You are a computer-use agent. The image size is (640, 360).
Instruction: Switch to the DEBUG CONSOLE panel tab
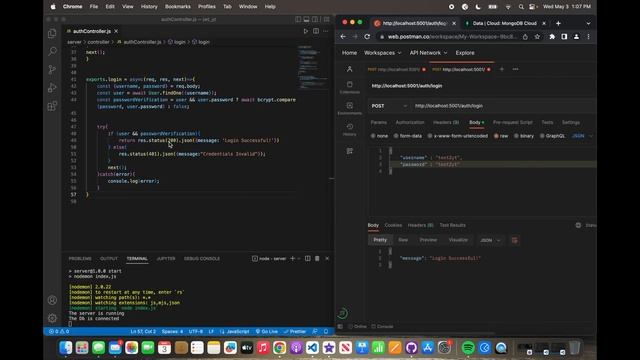(x=202, y=258)
